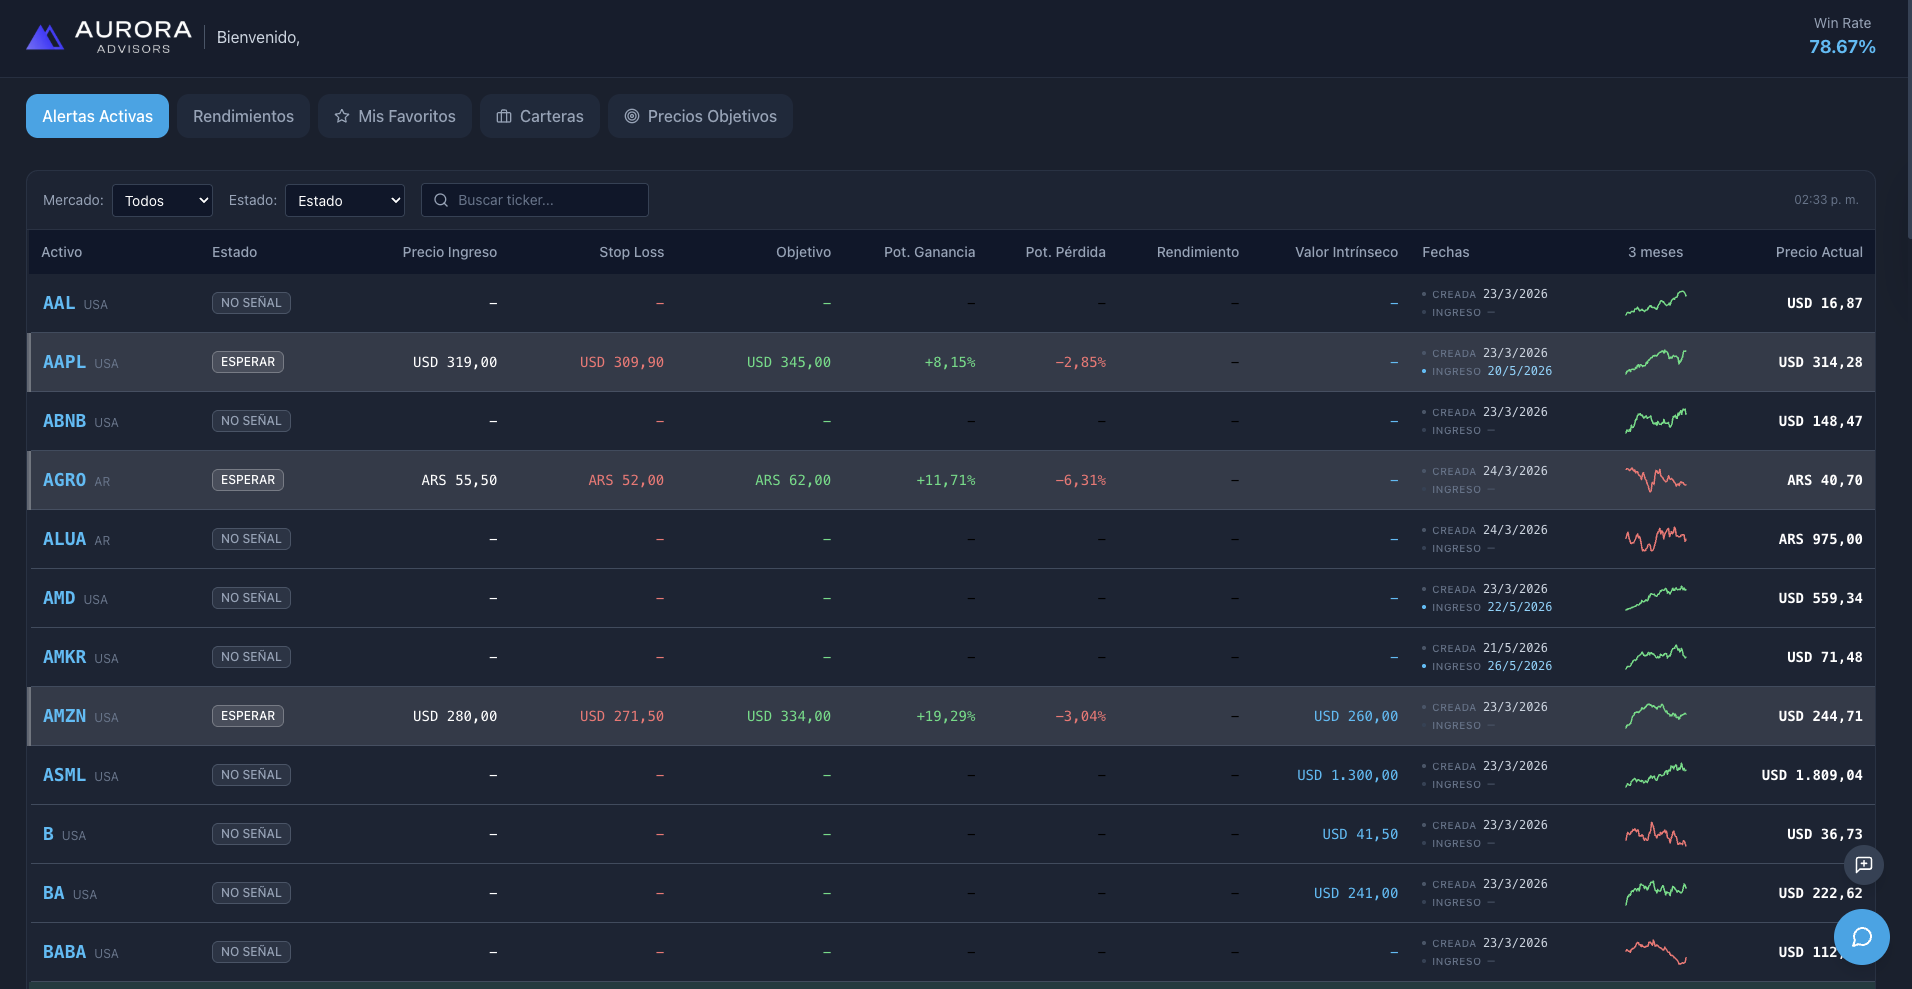
Task: Sort by Precio Ingreso column header
Action: [450, 252]
